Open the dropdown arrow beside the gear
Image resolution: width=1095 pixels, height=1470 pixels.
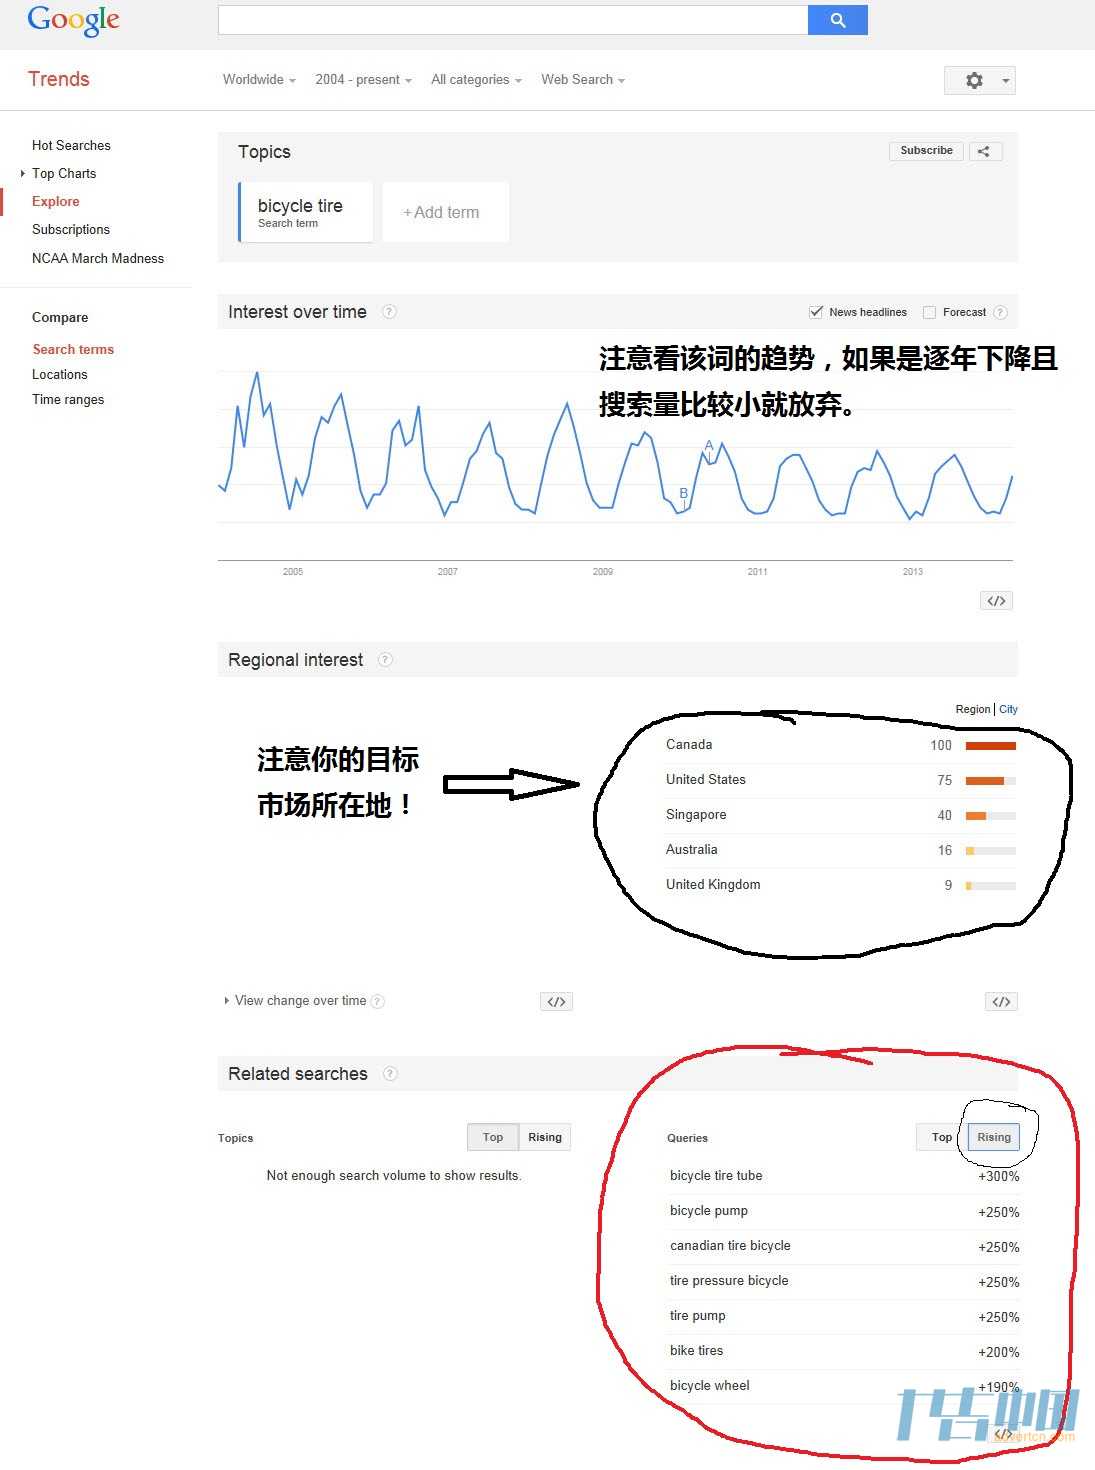coord(1005,81)
